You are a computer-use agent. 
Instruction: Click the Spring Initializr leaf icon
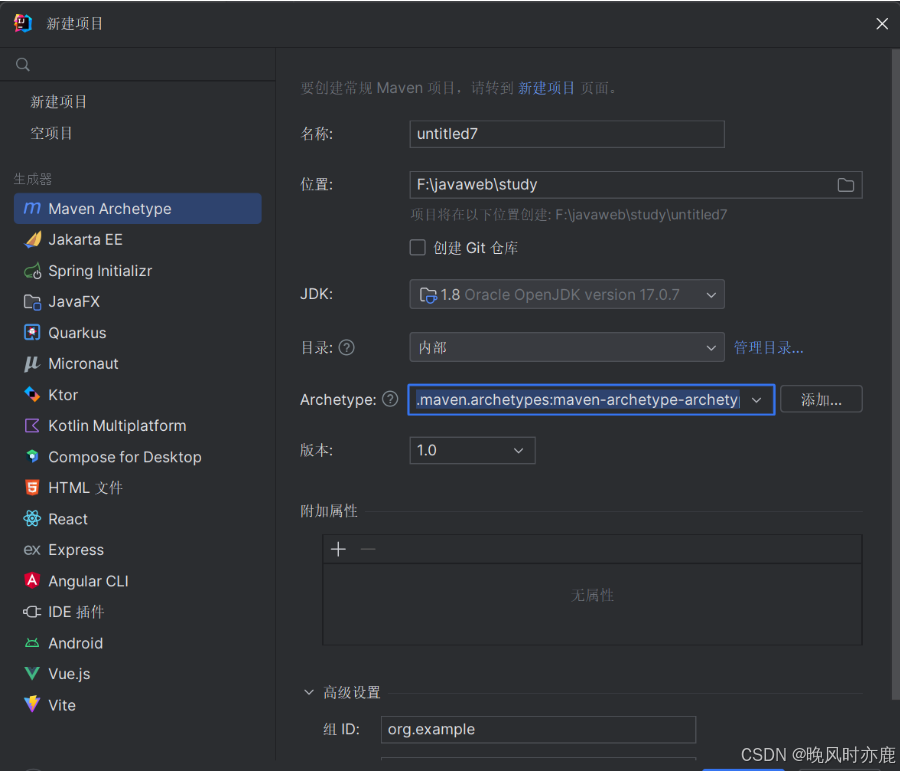(32, 270)
